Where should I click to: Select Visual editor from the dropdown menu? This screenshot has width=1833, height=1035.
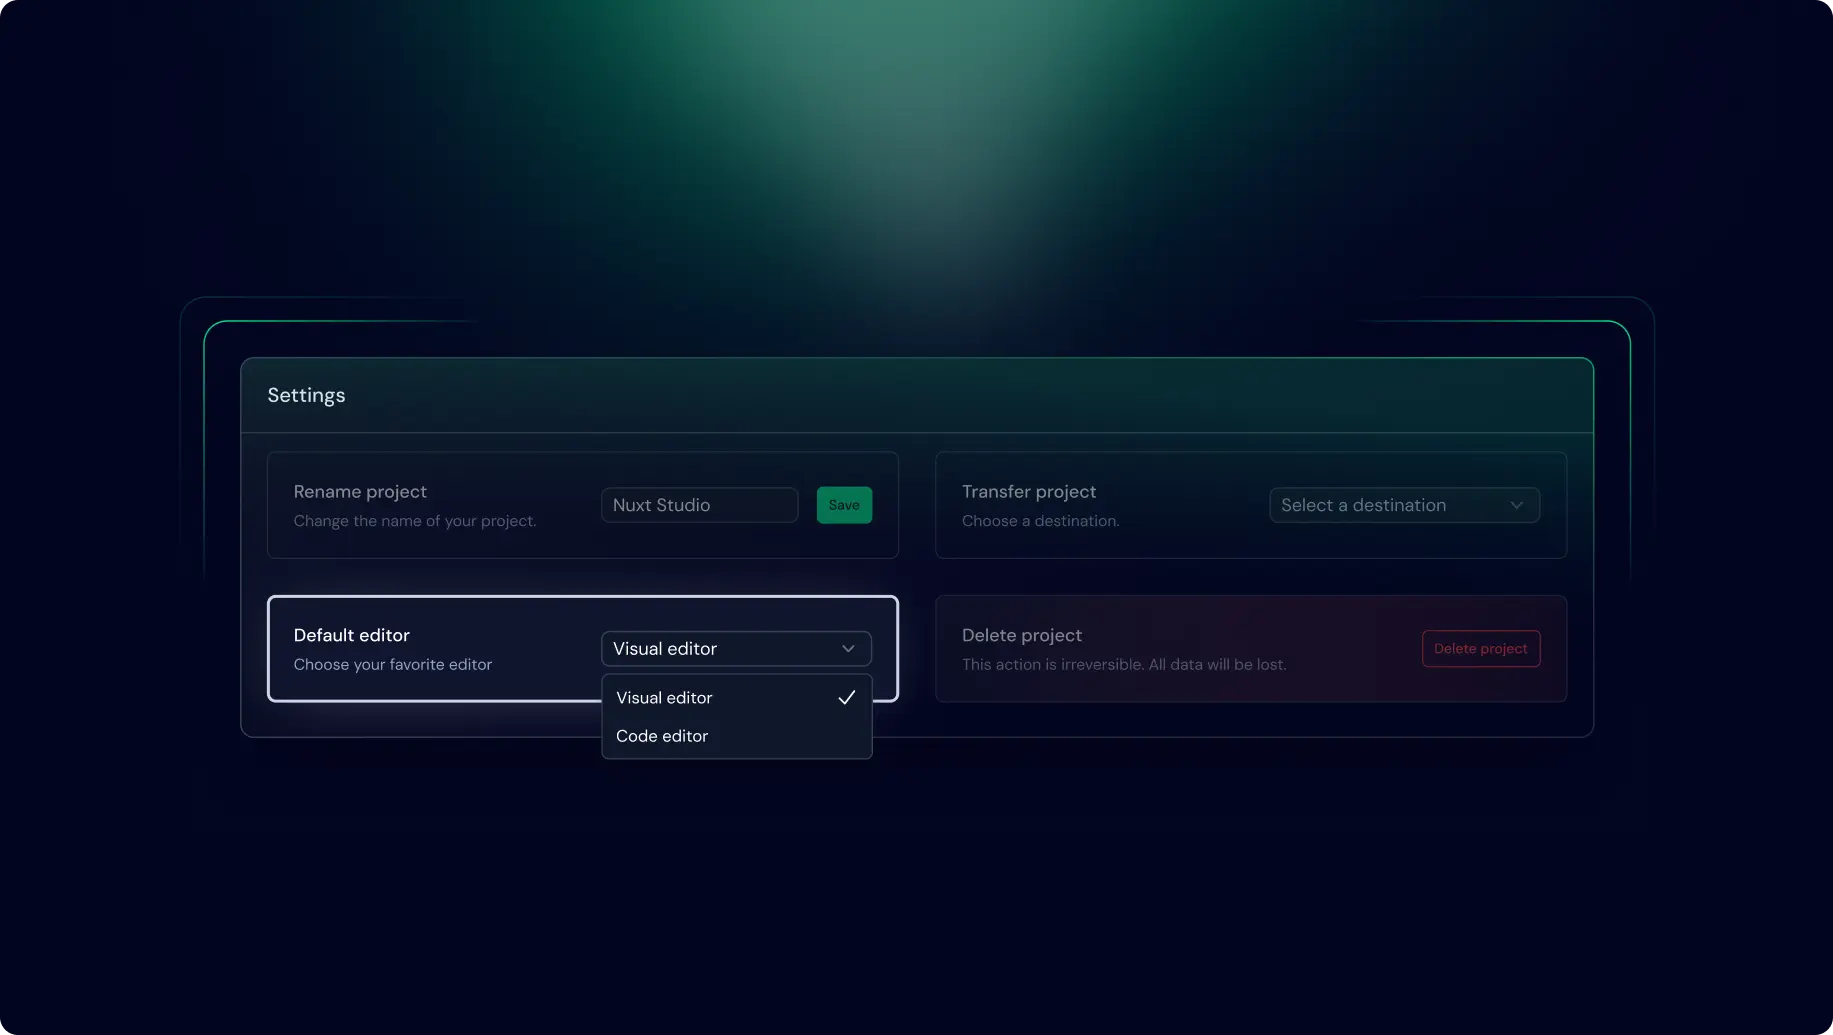(x=663, y=697)
